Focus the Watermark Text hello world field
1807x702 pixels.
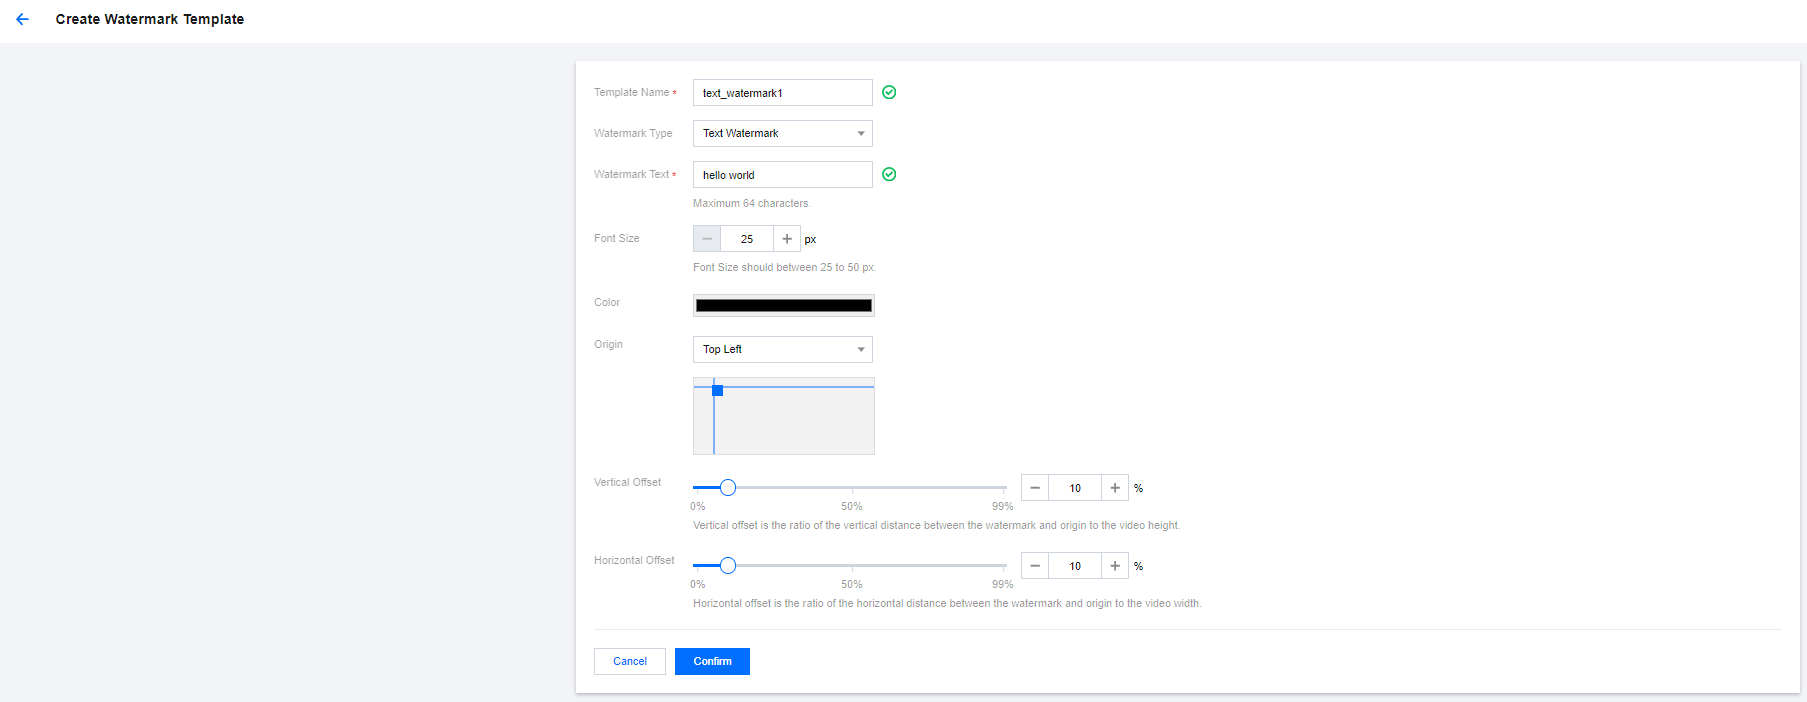pyautogui.click(x=783, y=175)
